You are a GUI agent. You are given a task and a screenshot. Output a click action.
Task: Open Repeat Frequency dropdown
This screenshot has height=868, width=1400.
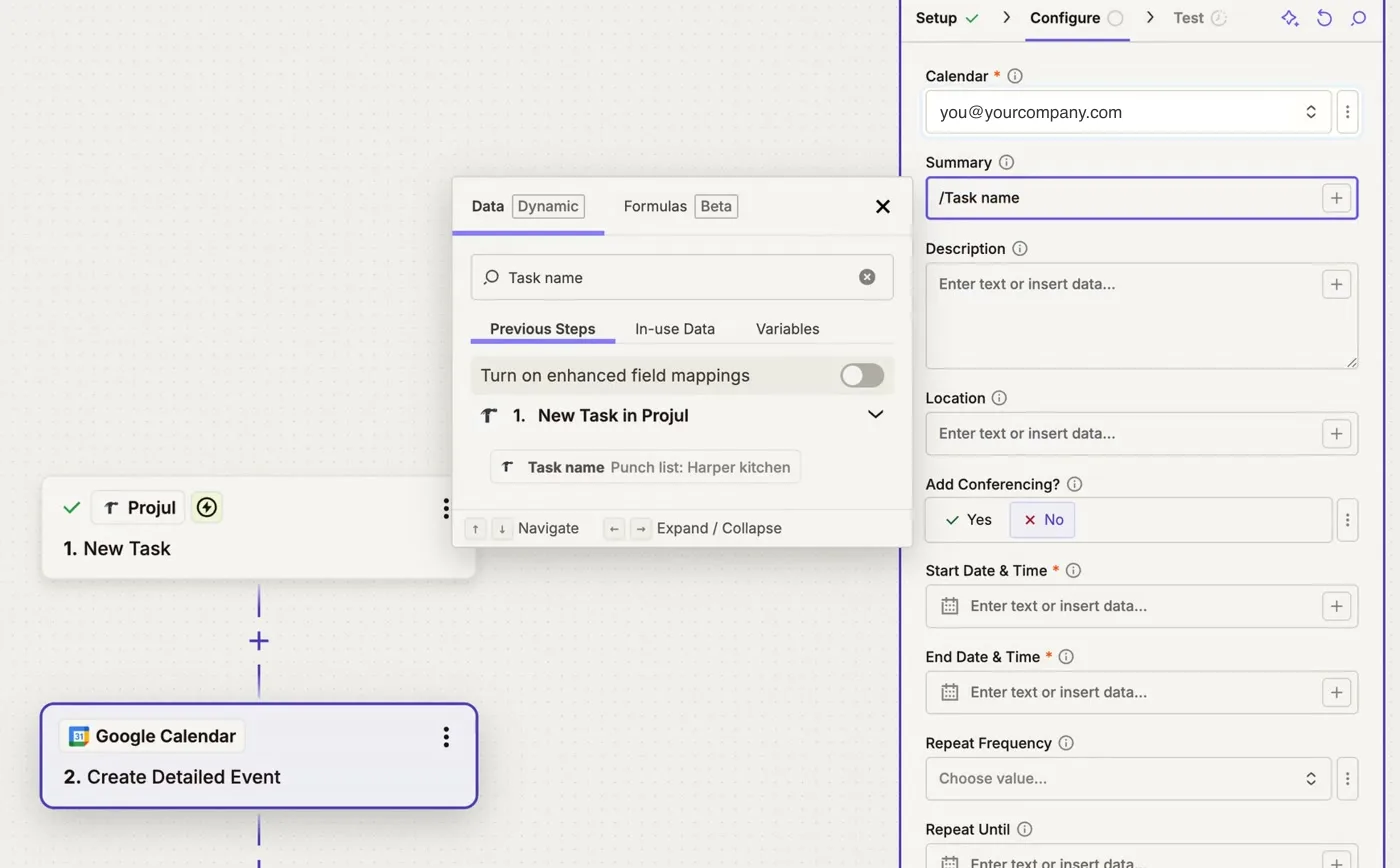point(1128,778)
